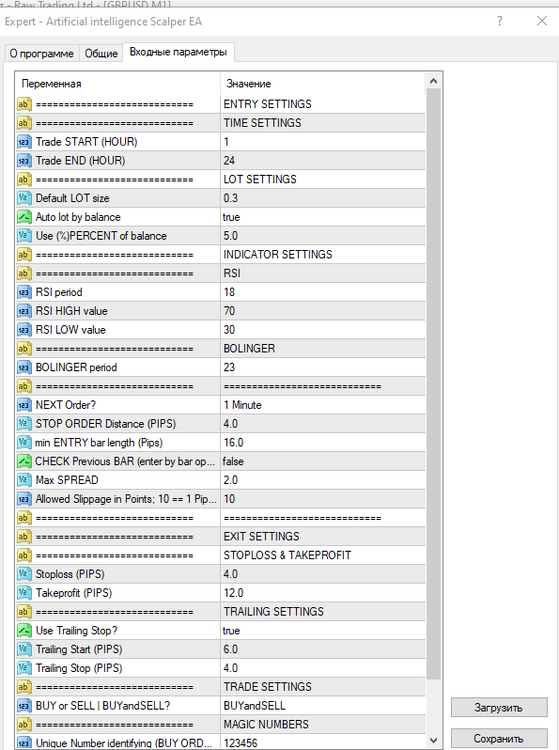Viewport: 559px width, 750px height.
Task: Click the ENTRY SETTINGS string icon
Action: coord(24,104)
